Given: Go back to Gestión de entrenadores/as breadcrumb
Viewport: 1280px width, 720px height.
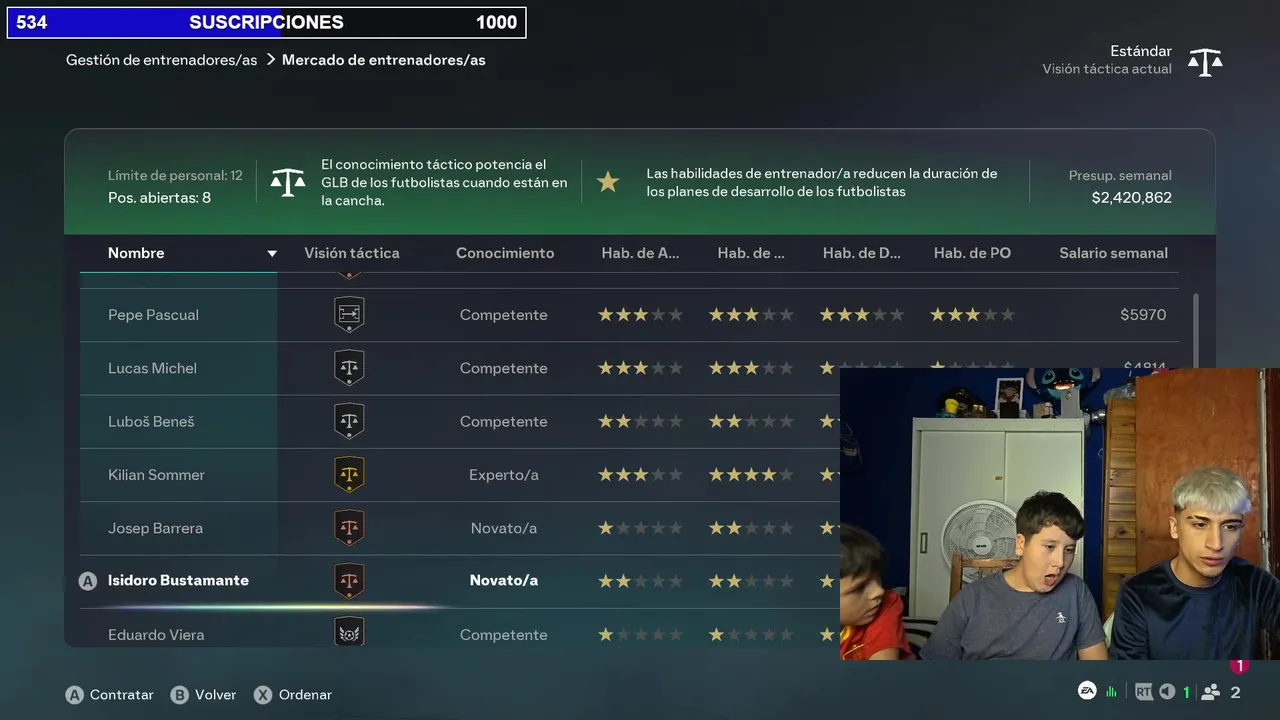Looking at the screenshot, I should (x=162, y=60).
